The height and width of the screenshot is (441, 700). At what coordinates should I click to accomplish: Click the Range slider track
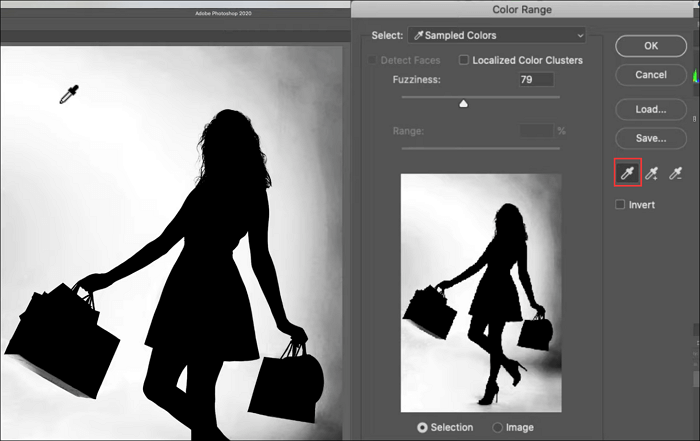[480, 147]
